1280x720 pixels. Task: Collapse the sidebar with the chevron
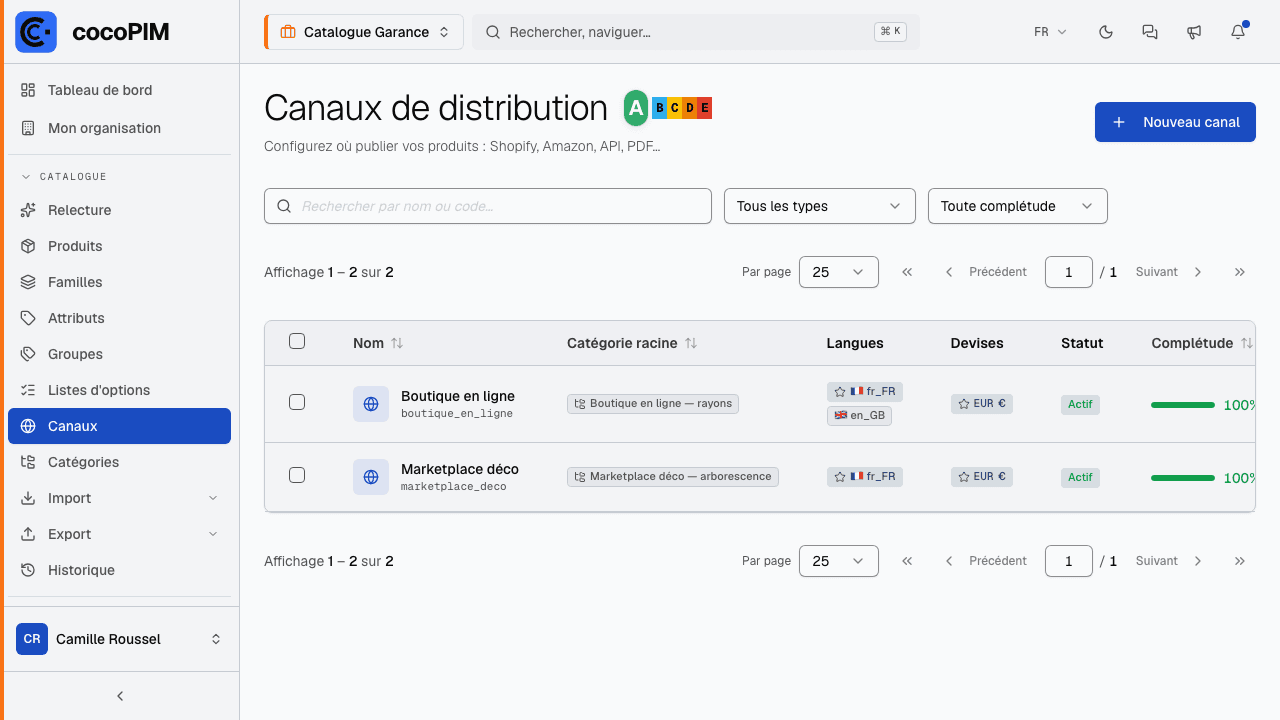tap(120, 696)
